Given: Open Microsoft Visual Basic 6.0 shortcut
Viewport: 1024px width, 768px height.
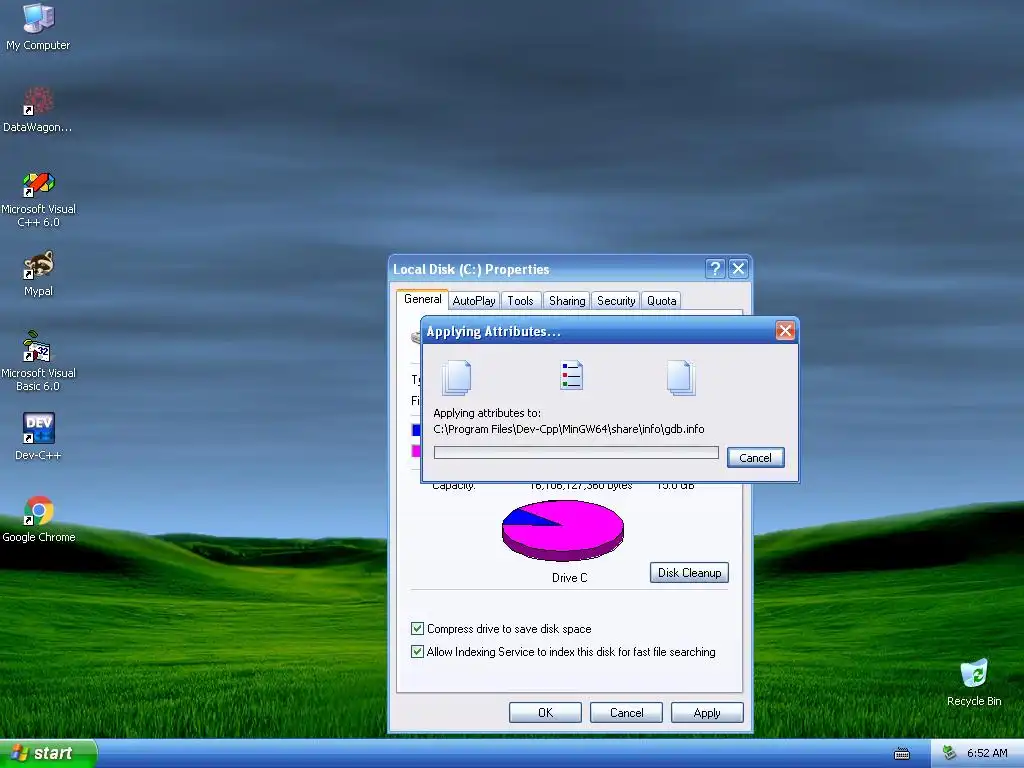Looking at the screenshot, I should click(x=38, y=361).
